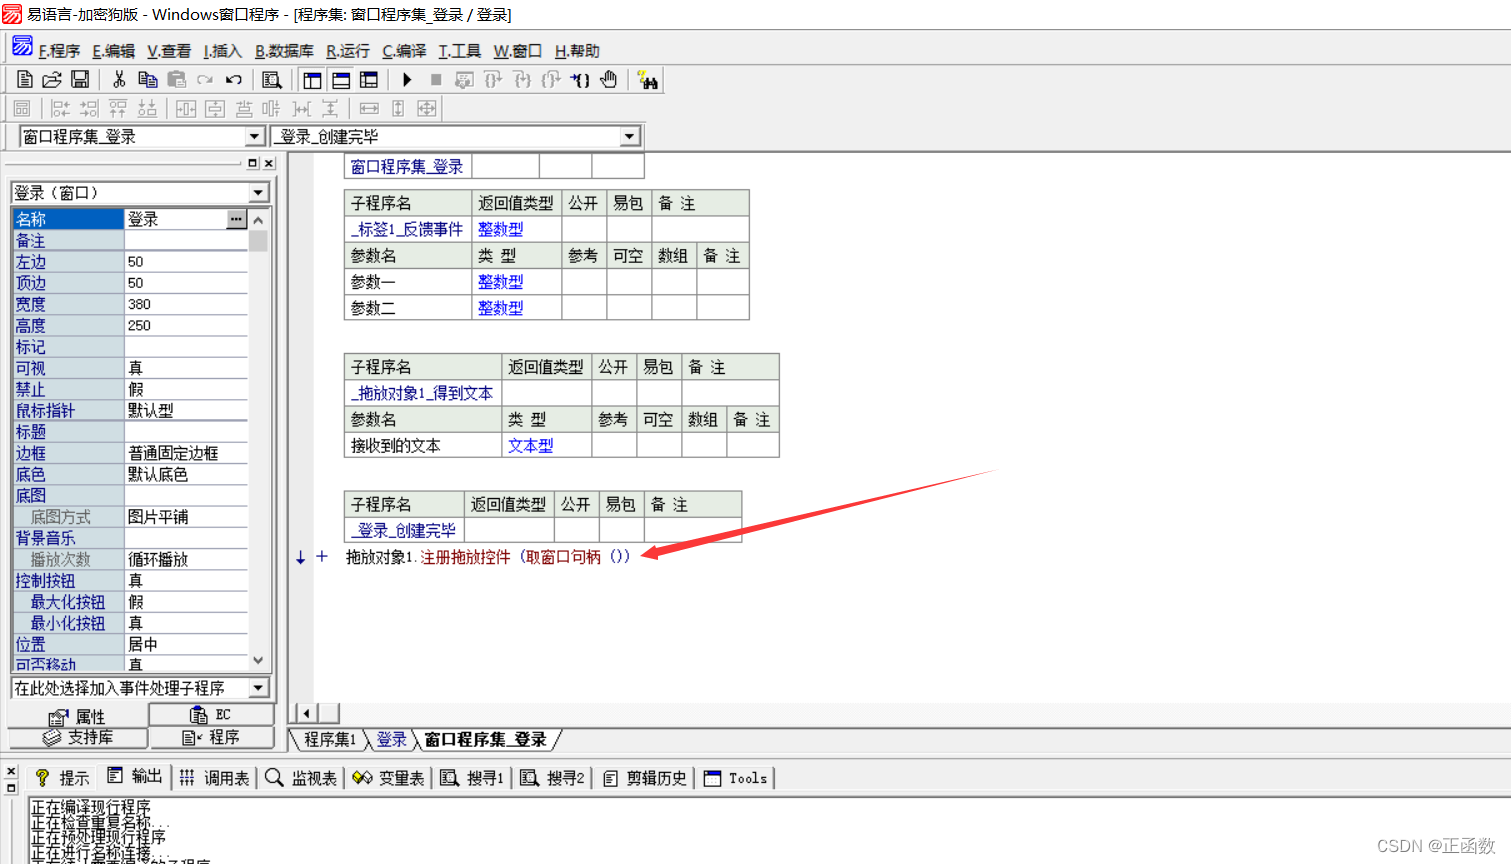Click the Paste toolbar icon
The height and width of the screenshot is (864, 1511).
177,80
